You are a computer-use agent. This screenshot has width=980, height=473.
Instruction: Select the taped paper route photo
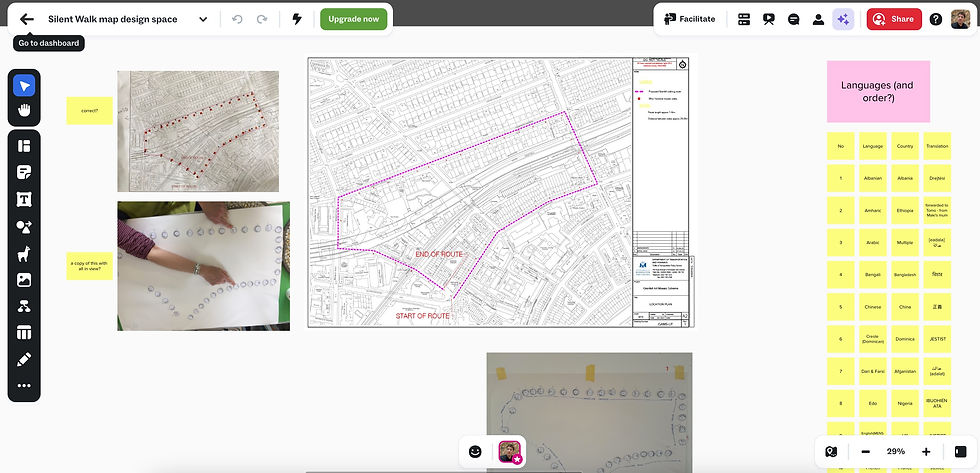point(589,412)
